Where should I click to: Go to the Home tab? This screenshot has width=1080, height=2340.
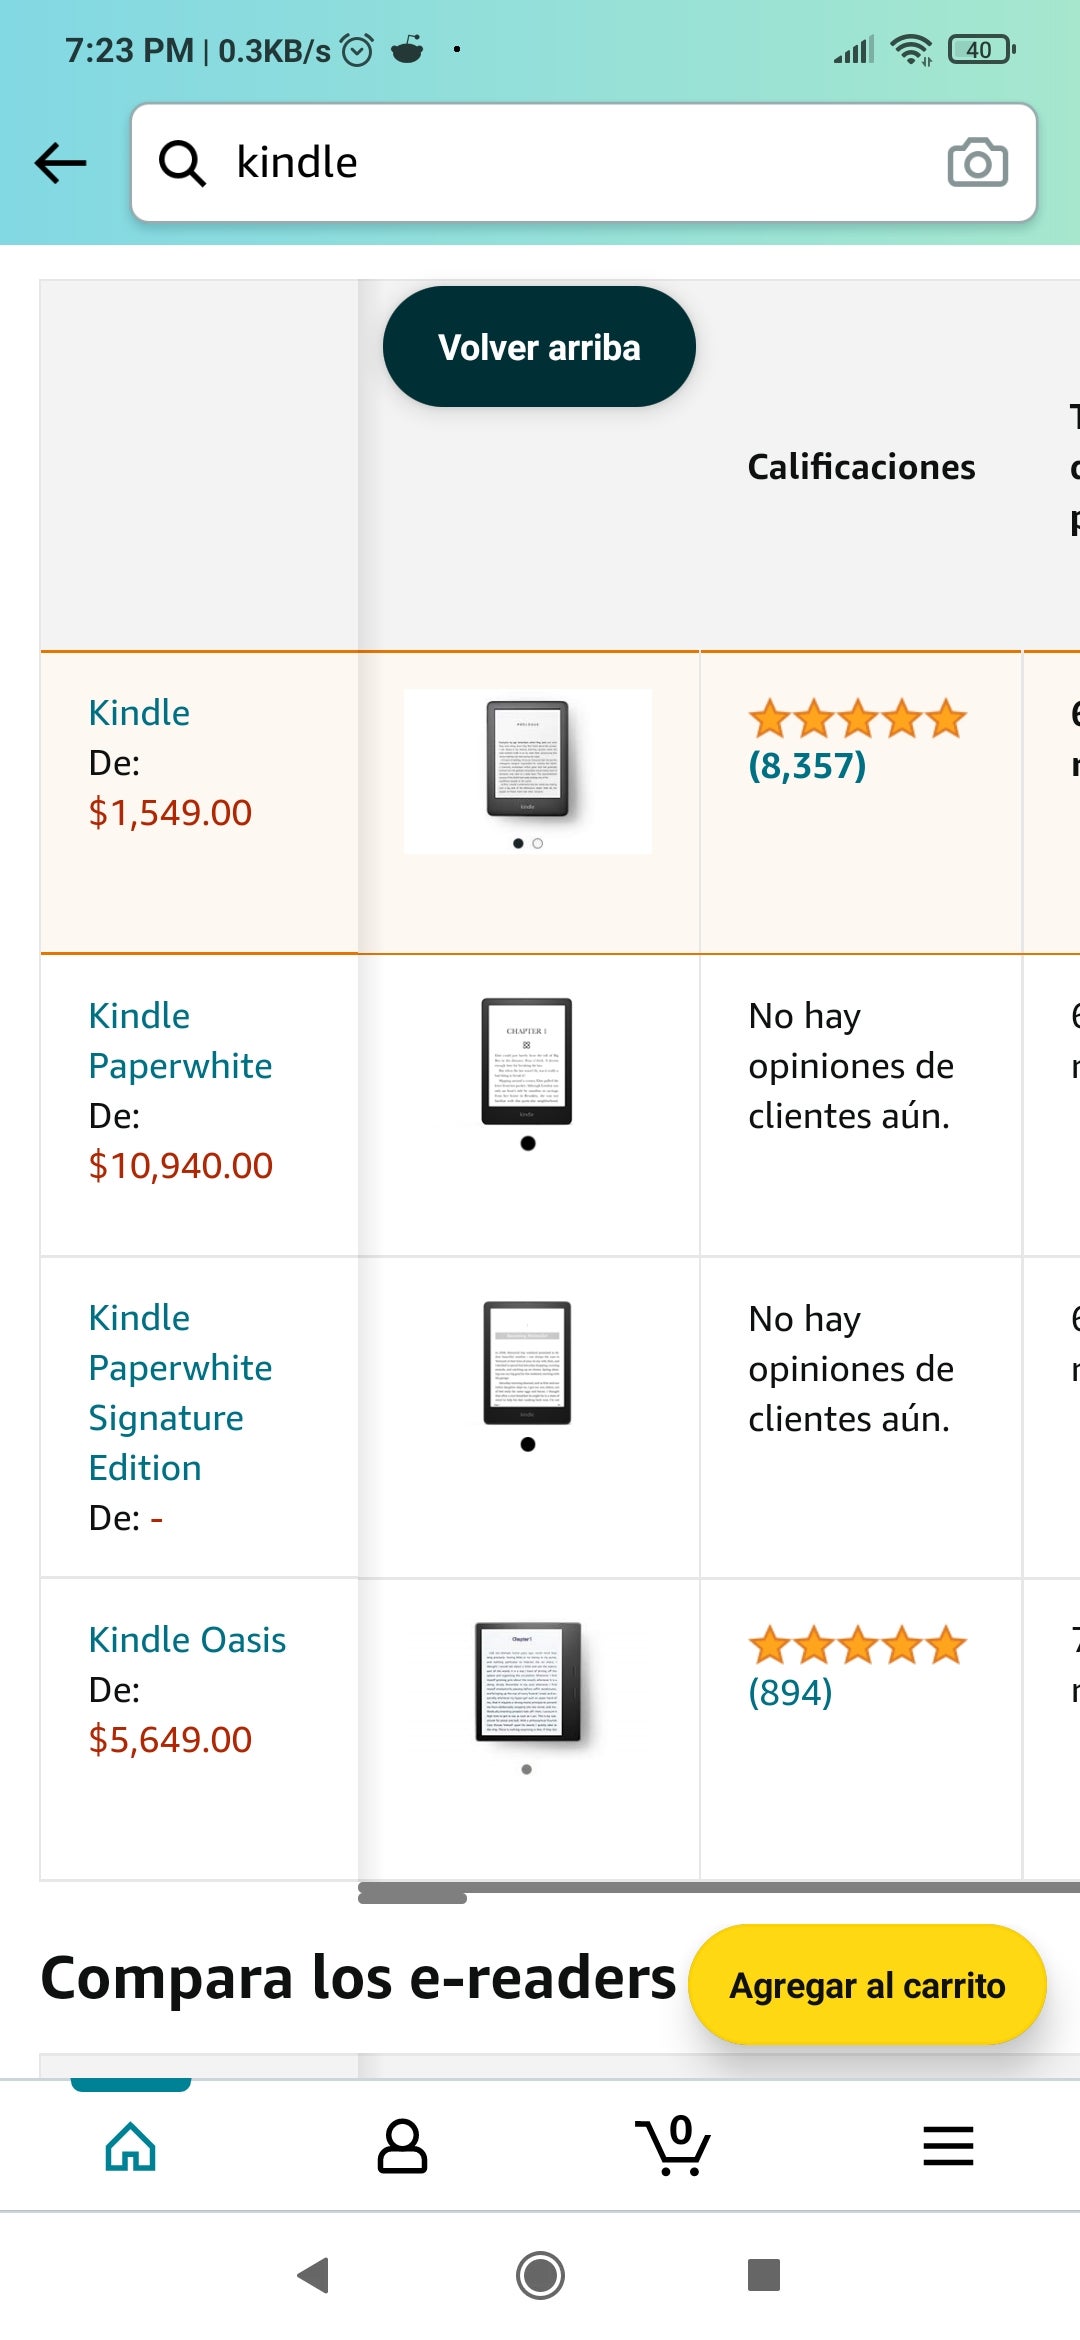(131, 2146)
